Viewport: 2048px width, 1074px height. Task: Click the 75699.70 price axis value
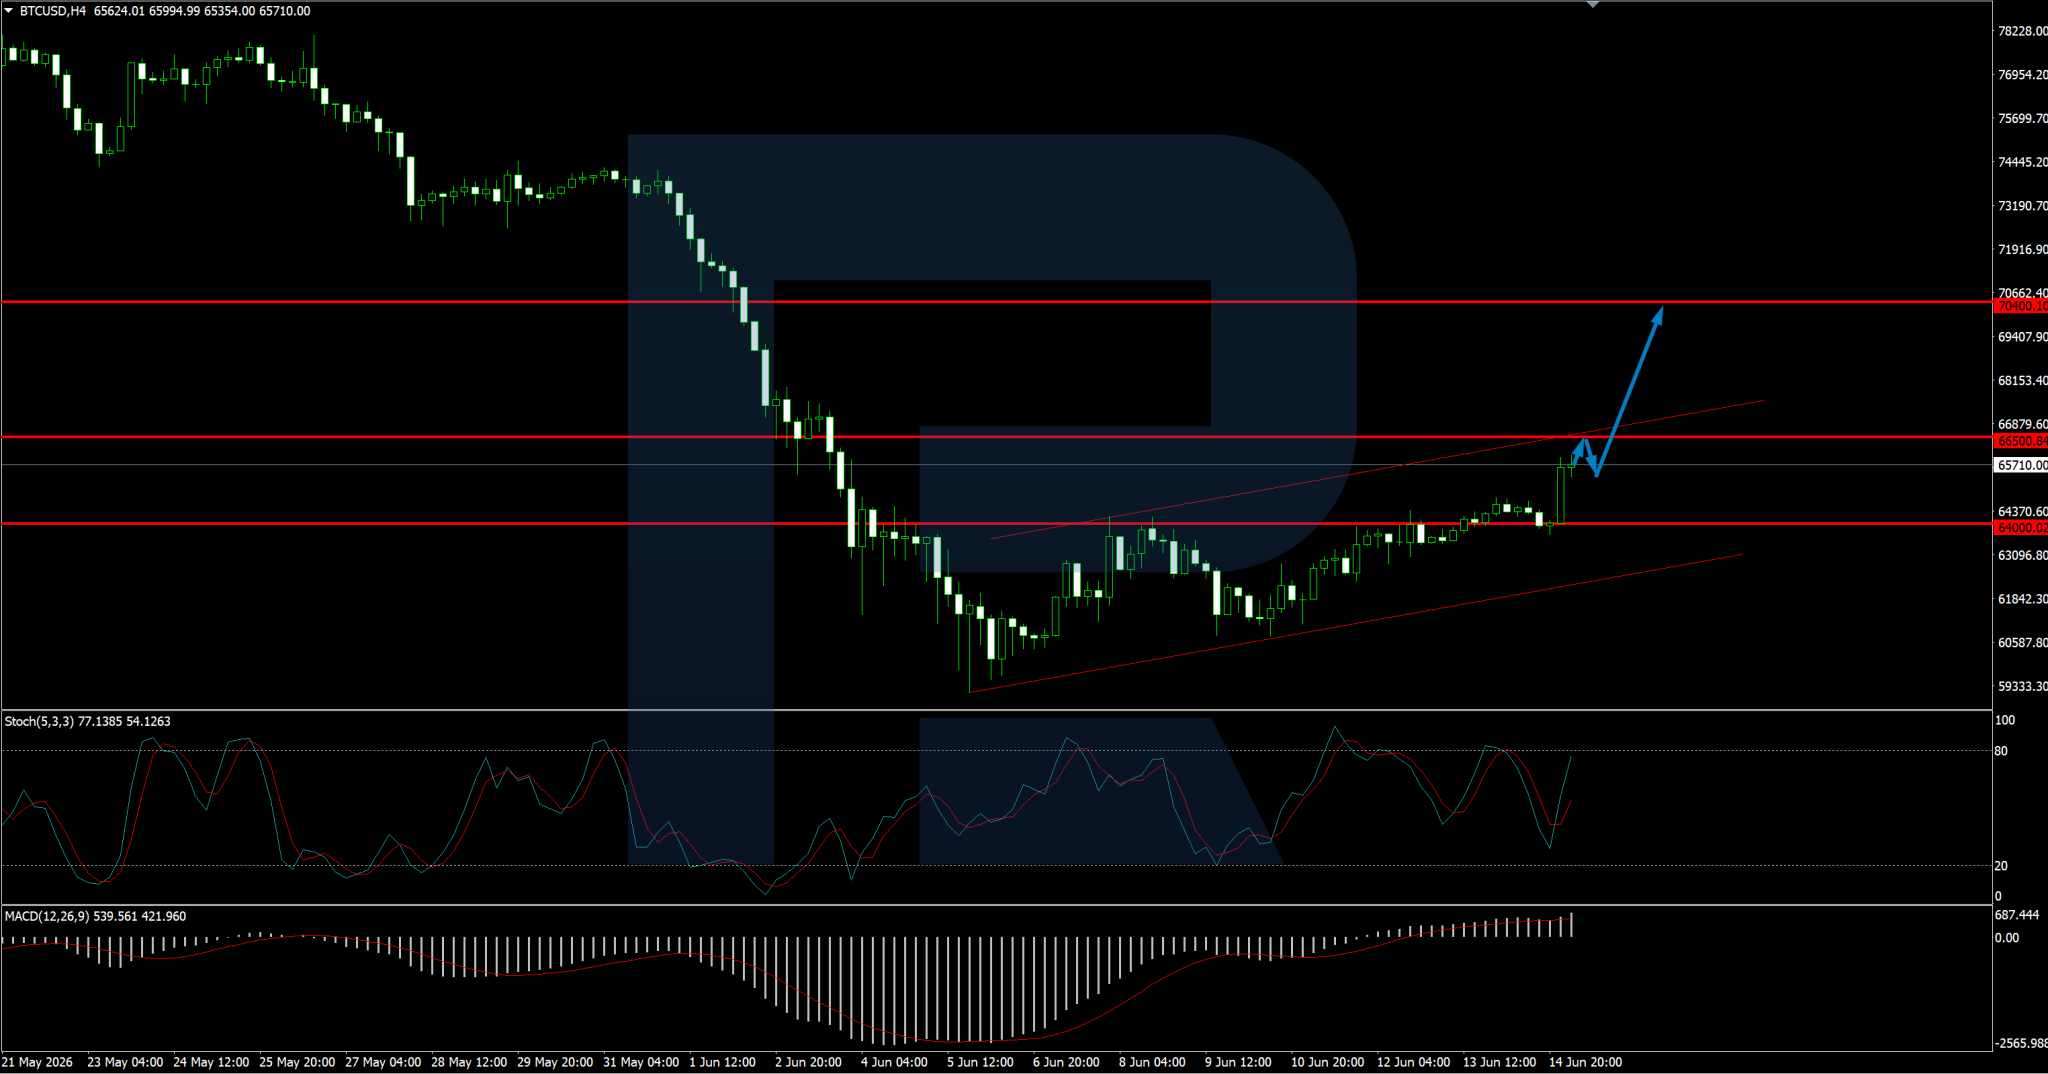click(2022, 118)
